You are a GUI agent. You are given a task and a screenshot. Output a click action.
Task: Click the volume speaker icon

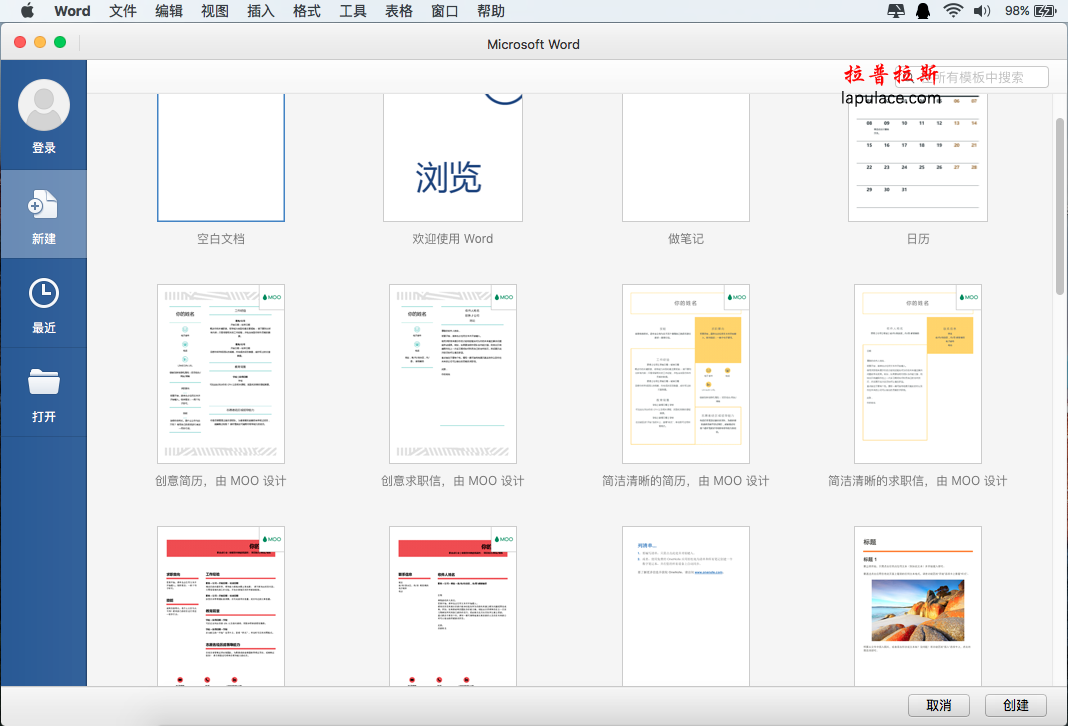(x=981, y=11)
